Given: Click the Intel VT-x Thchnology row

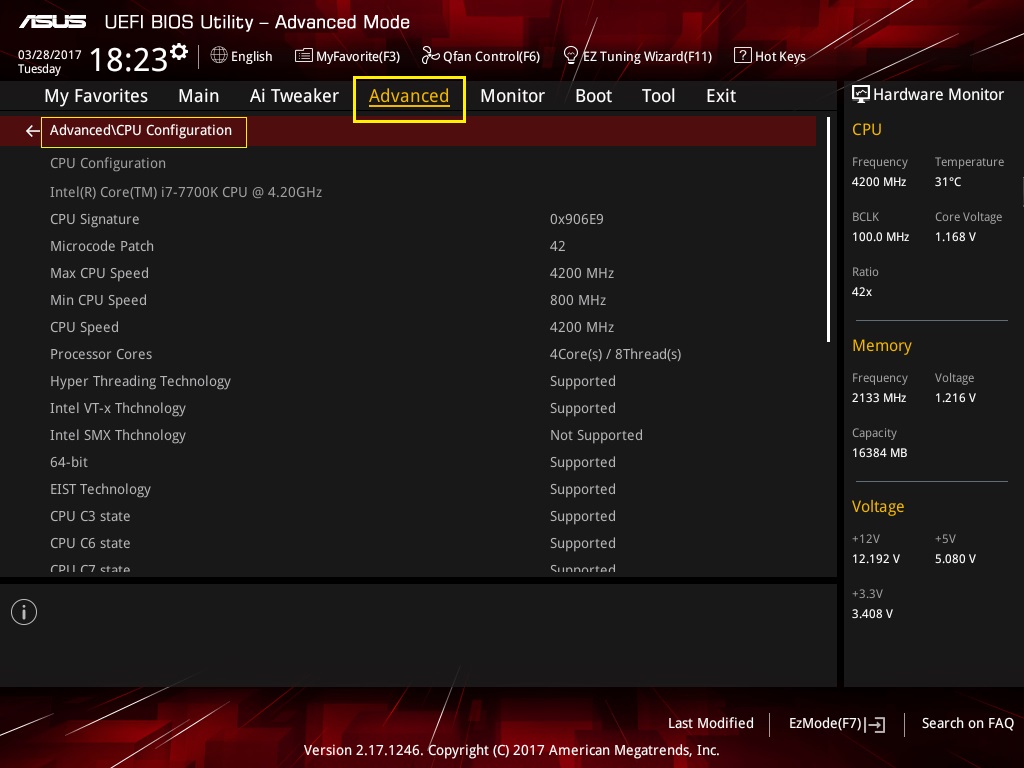Looking at the screenshot, I should pyautogui.click(x=408, y=408).
